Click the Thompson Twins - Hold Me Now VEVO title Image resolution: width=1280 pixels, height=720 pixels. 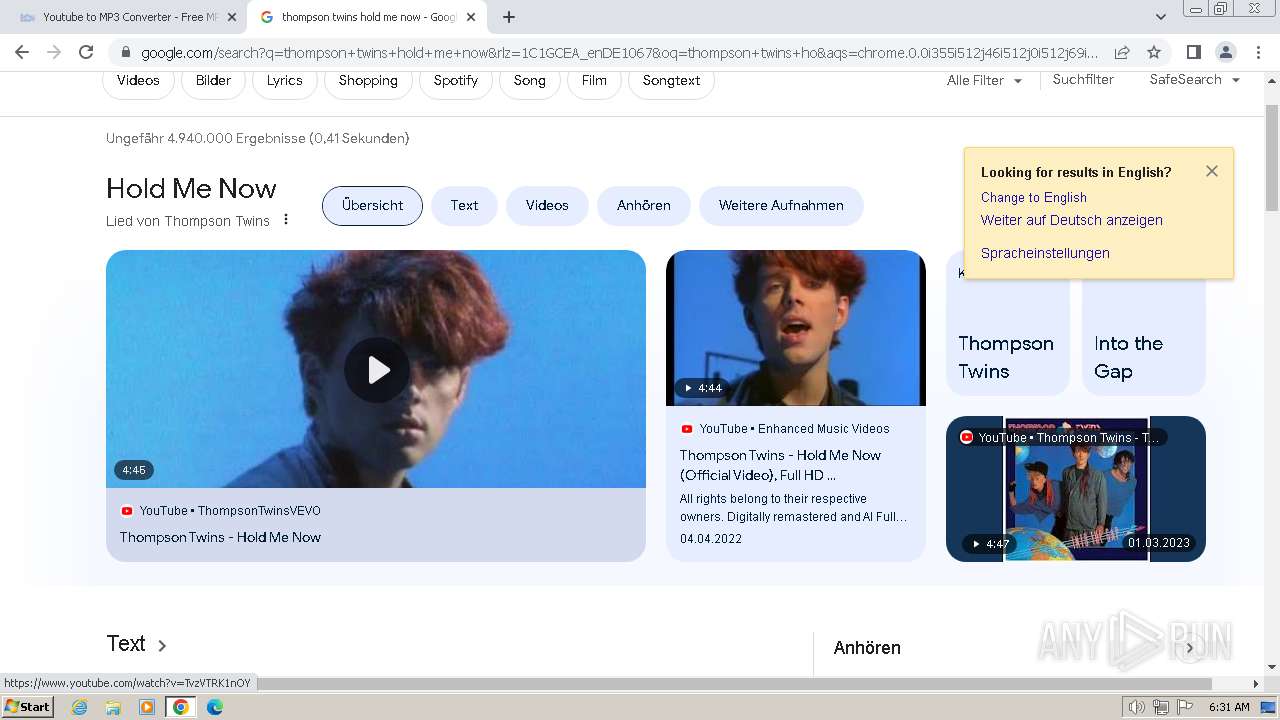pyautogui.click(x=220, y=537)
